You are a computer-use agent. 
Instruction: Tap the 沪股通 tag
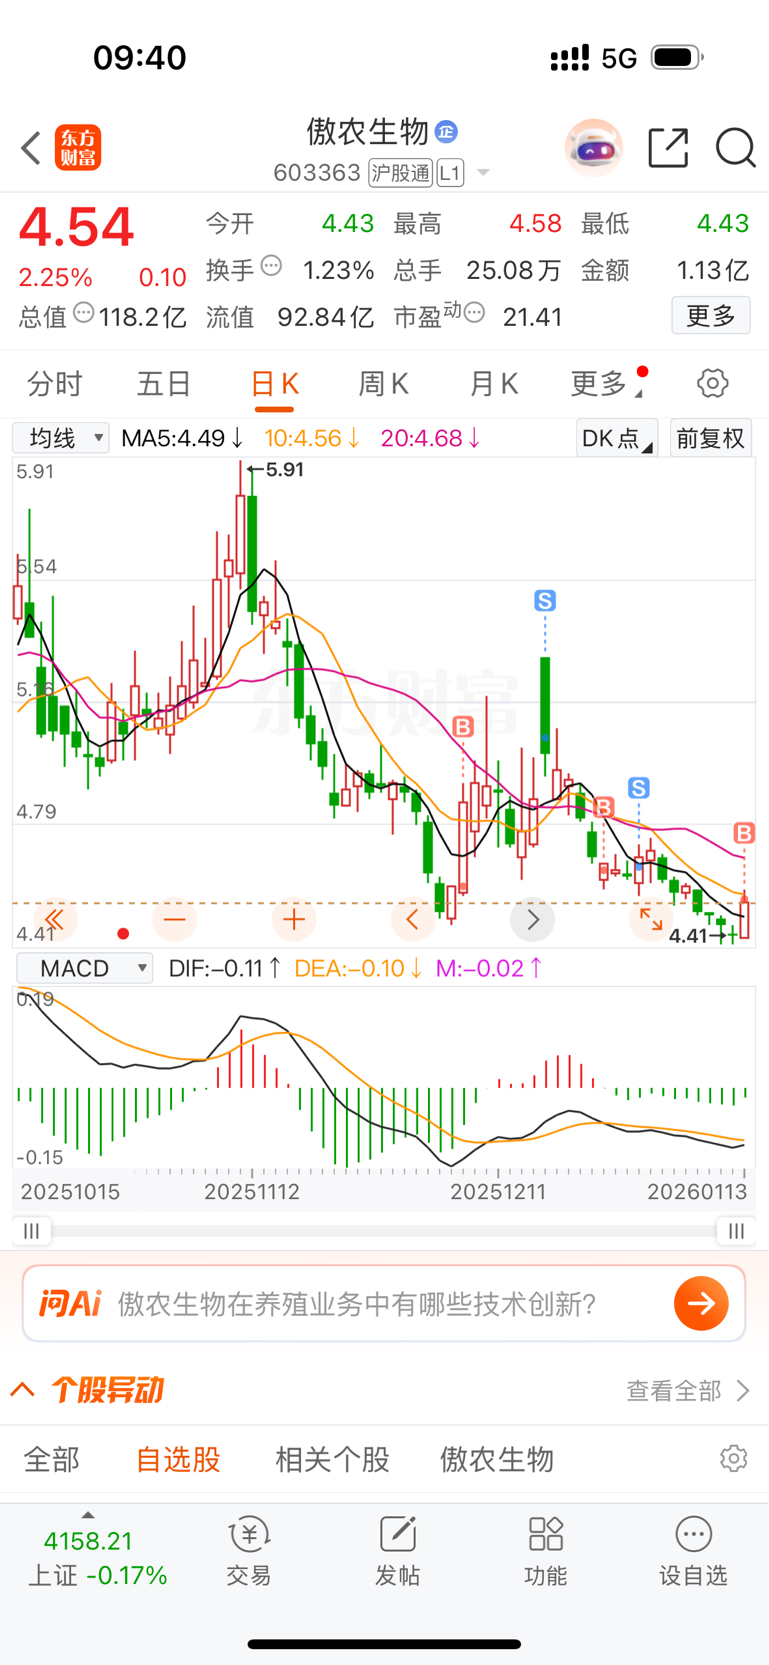tap(400, 173)
